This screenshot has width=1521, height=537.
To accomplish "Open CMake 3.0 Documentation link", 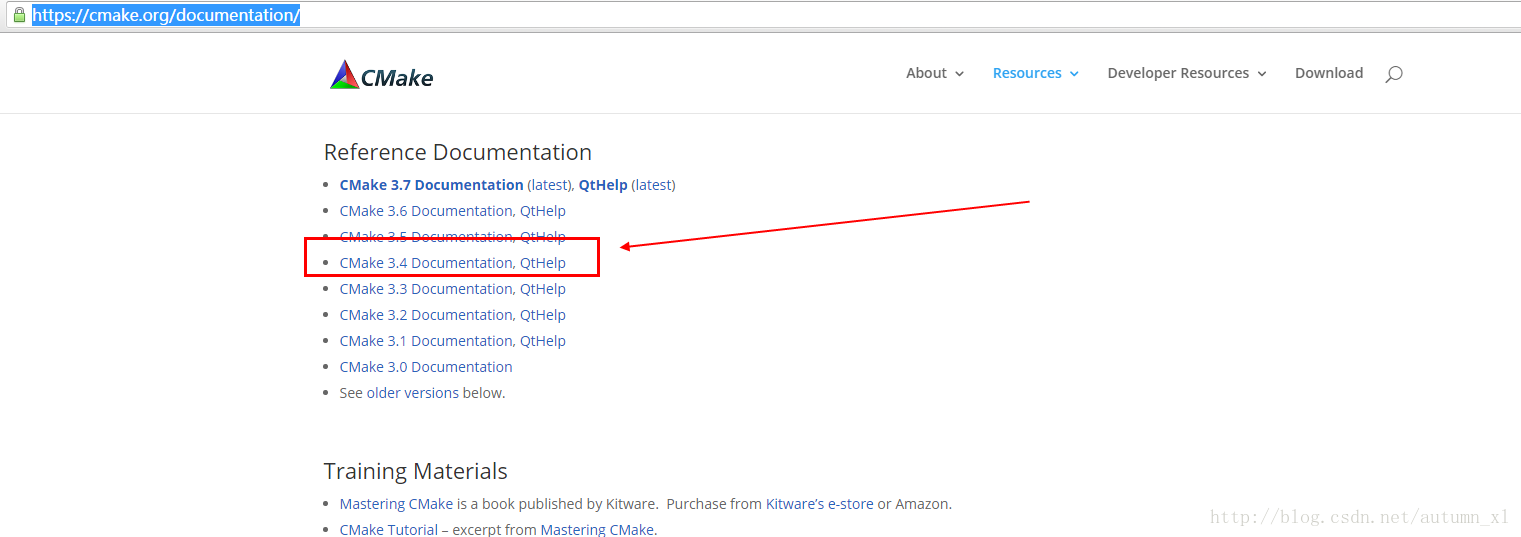I will 426,367.
